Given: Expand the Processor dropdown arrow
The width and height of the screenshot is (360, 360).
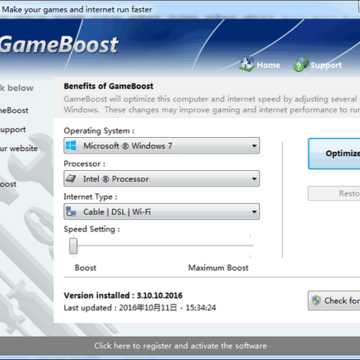Looking at the screenshot, I should click(x=254, y=179).
